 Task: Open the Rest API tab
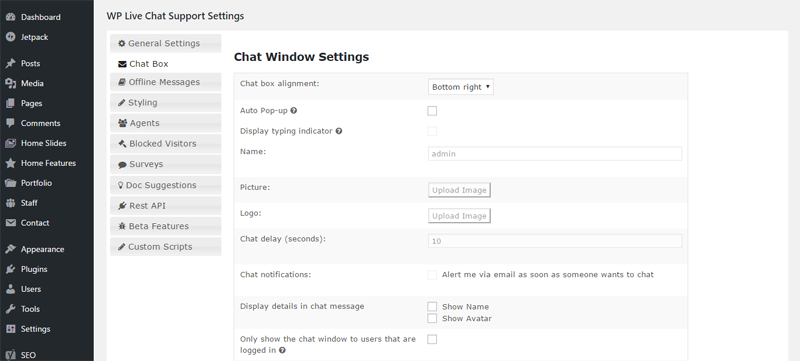166,205
